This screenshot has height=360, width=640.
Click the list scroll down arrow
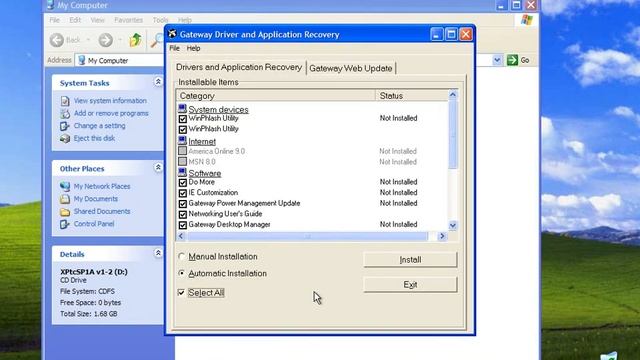(453, 225)
